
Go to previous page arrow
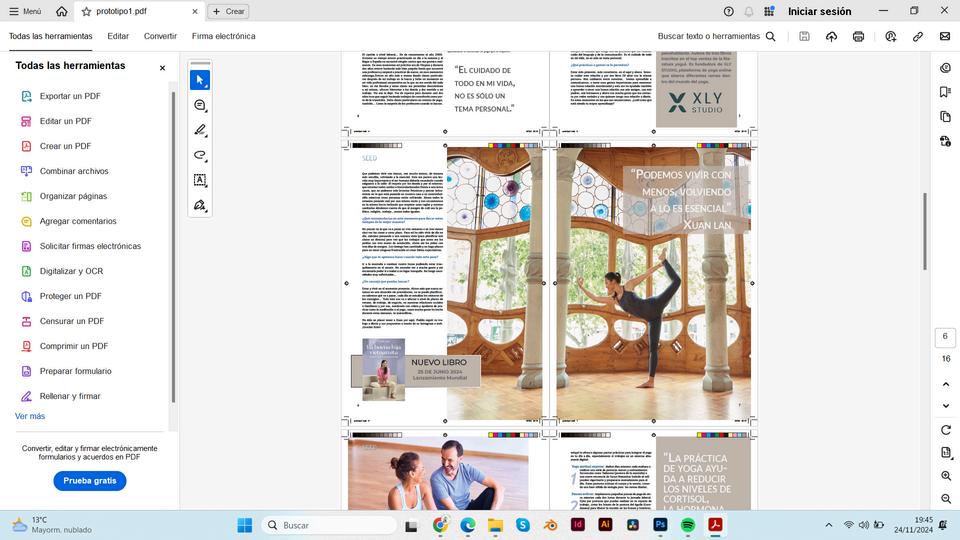tap(946, 384)
